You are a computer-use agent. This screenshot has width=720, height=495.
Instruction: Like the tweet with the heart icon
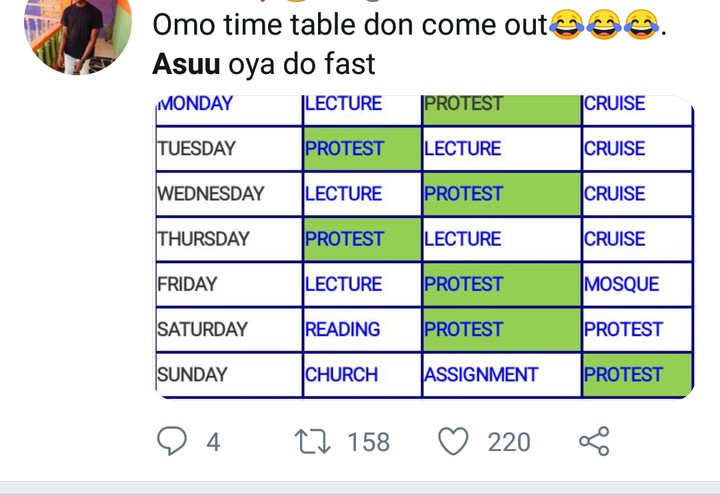tap(455, 442)
